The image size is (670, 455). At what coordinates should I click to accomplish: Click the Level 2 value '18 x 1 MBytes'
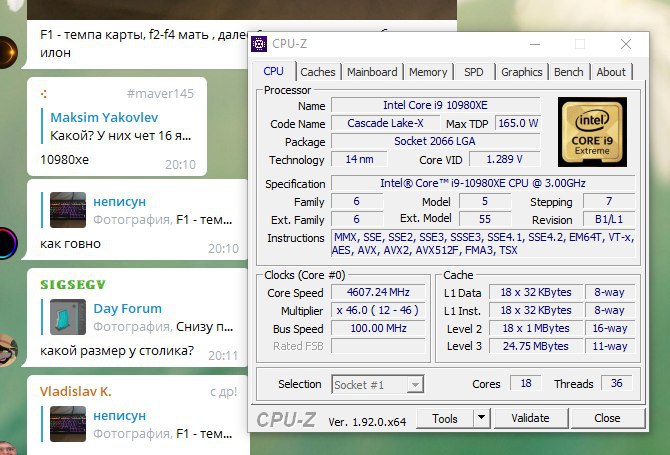tap(536, 328)
